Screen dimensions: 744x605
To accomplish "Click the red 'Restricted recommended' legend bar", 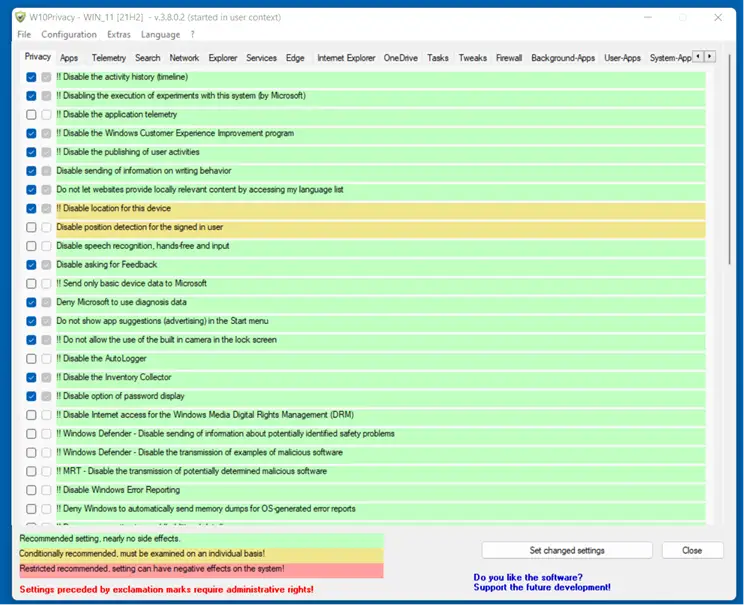I will coord(201,569).
